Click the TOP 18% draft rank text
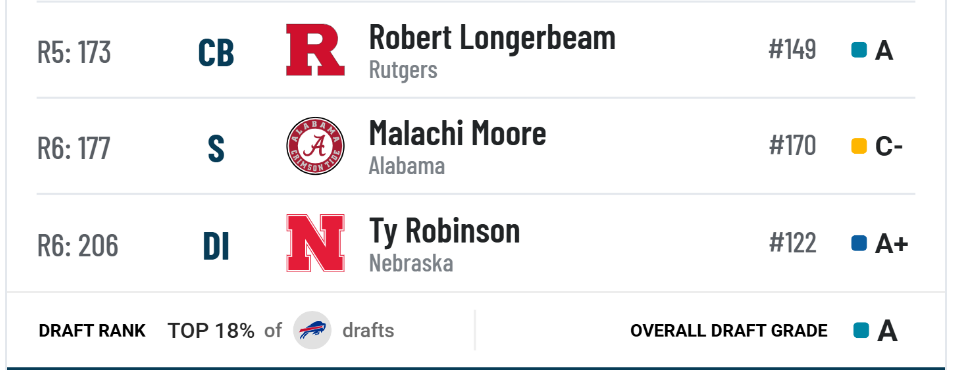This screenshot has height=370, width=955. tap(211, 330)
